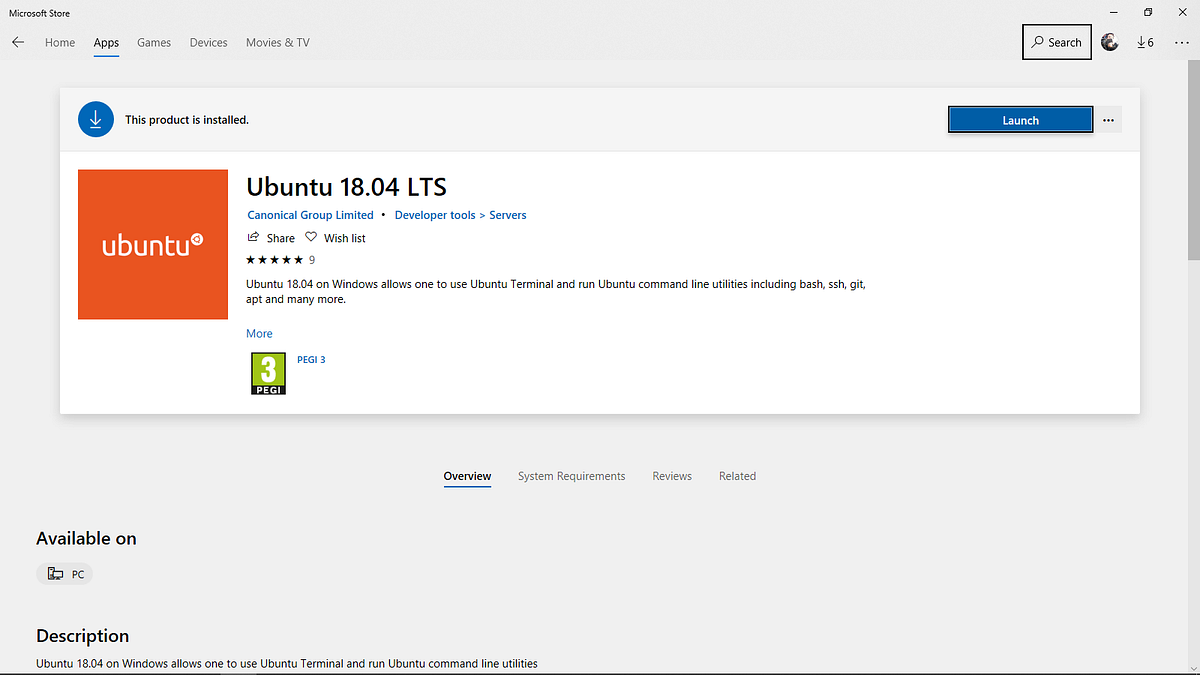
Task: Click the back navigation arrow
Action: (x=18, y=42)
